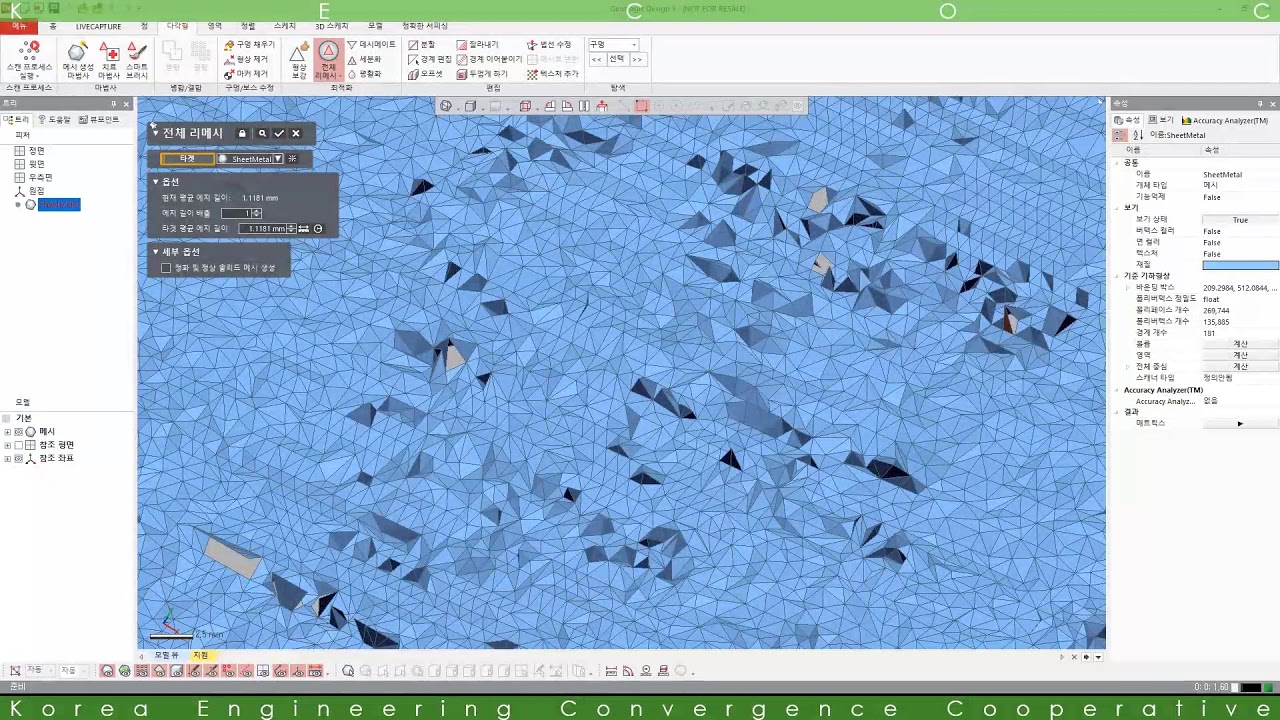Screen dimensions: 1280x720
Task: Click the 재질 blue color swatch
Action: point(1240,265)
